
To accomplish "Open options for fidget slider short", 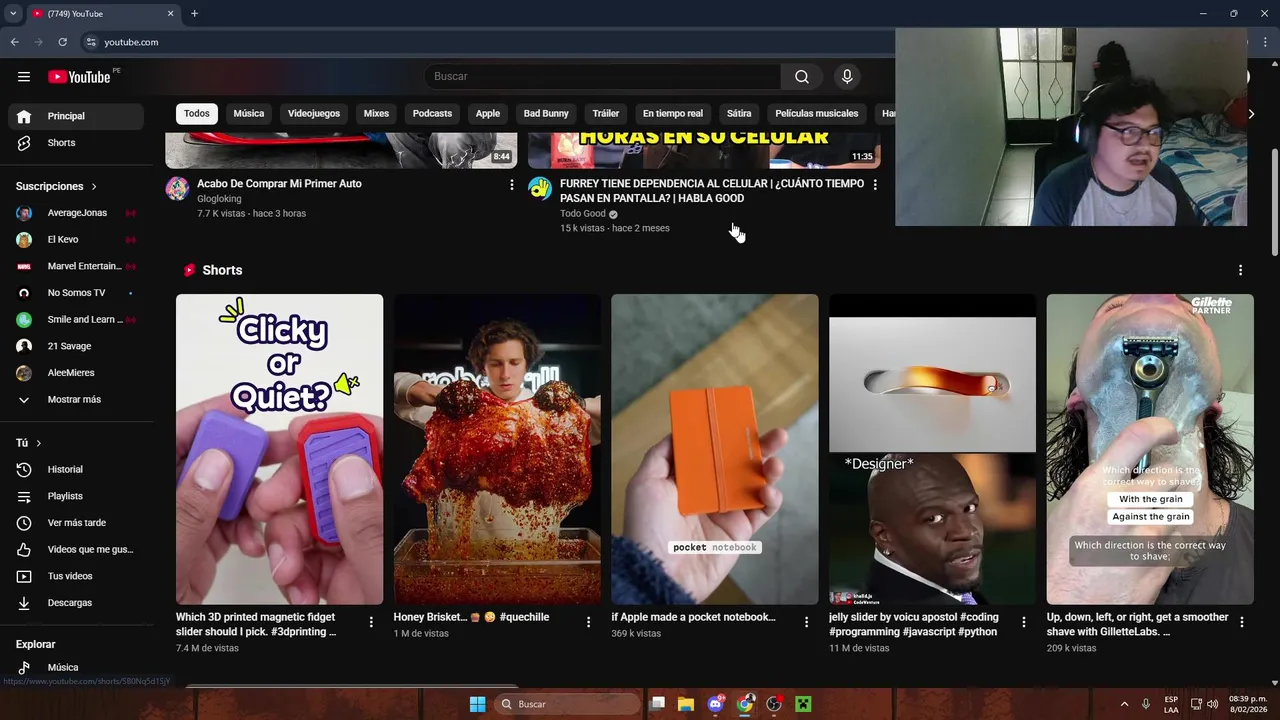I will pyautogui.click(x=371, y=622).
